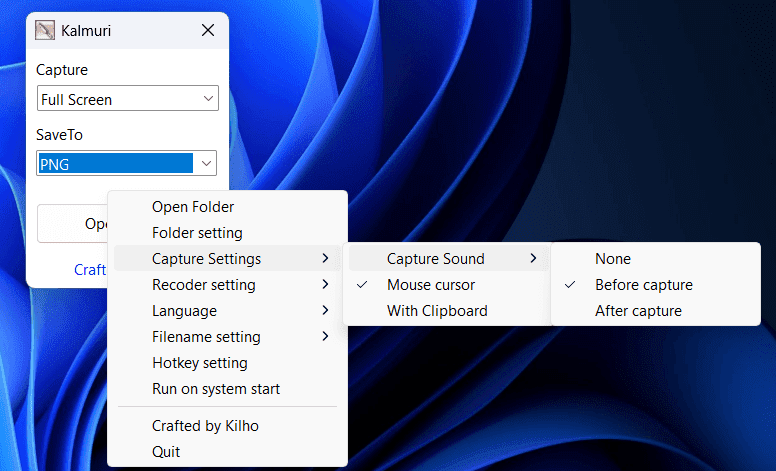Click the highlighted PNG text field
Screen dimensions: 776x471
point(115,163)
